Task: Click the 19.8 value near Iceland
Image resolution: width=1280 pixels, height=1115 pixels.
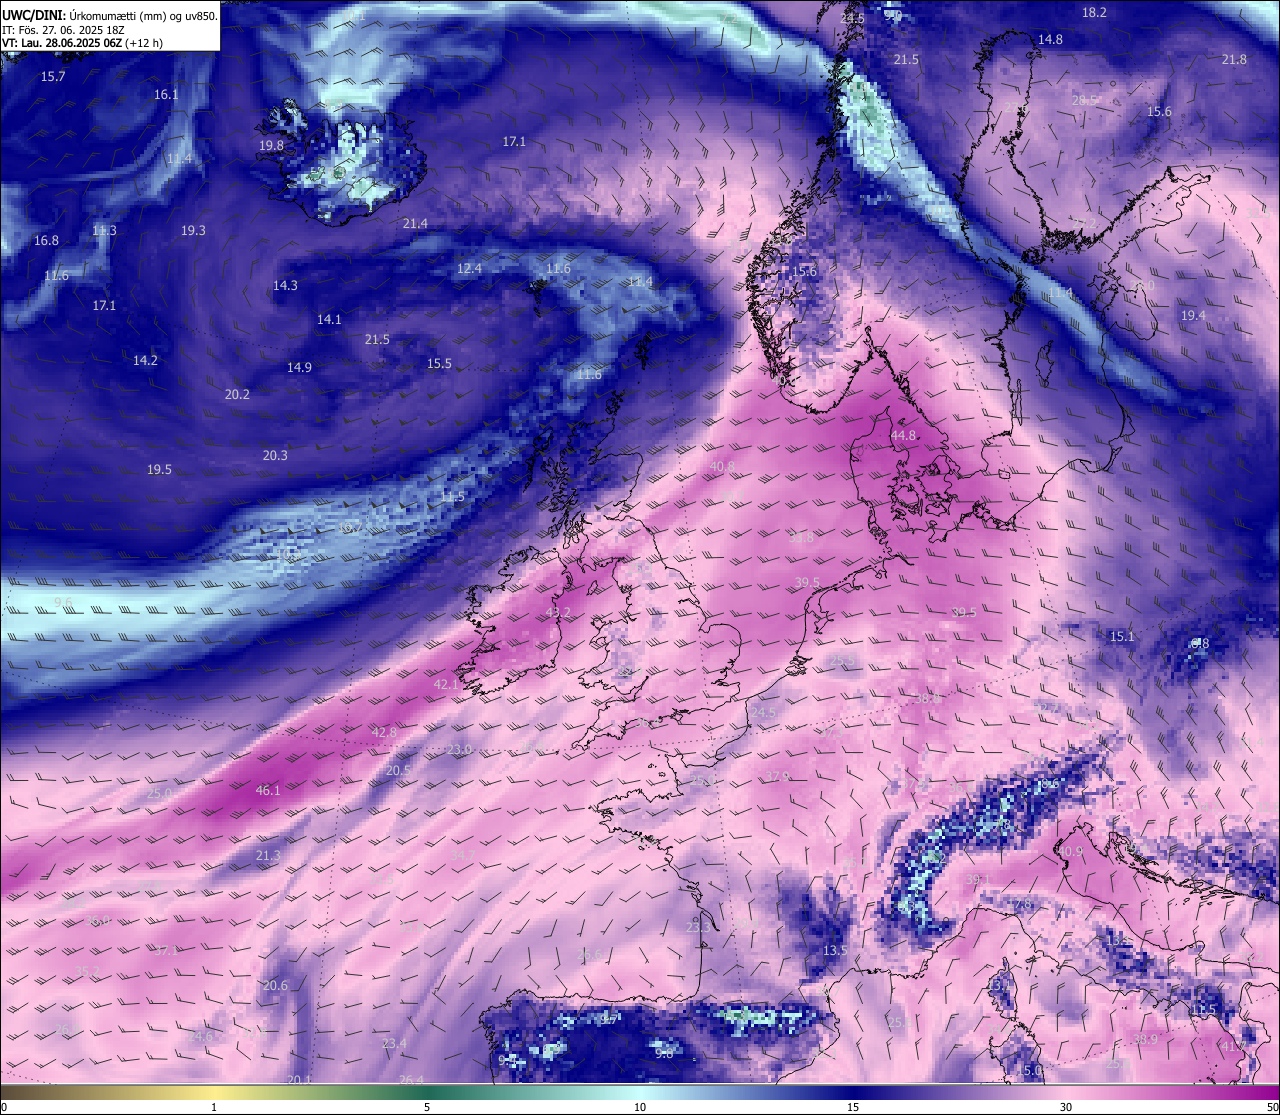Action: point(271,146)
